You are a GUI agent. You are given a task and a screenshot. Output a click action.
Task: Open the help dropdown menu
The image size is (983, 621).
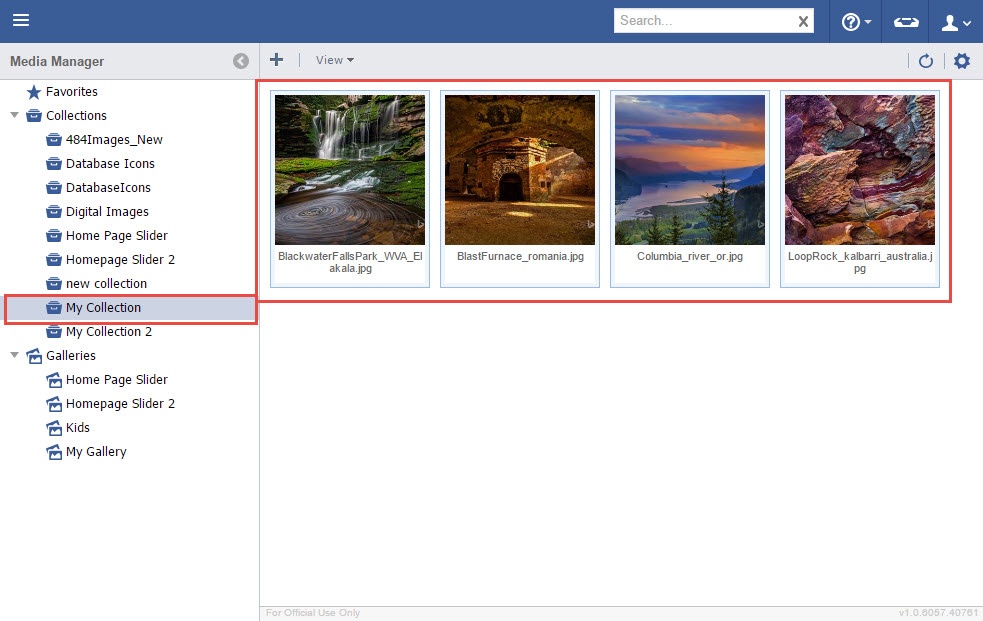pyautogui.click(x=856, y=22)
